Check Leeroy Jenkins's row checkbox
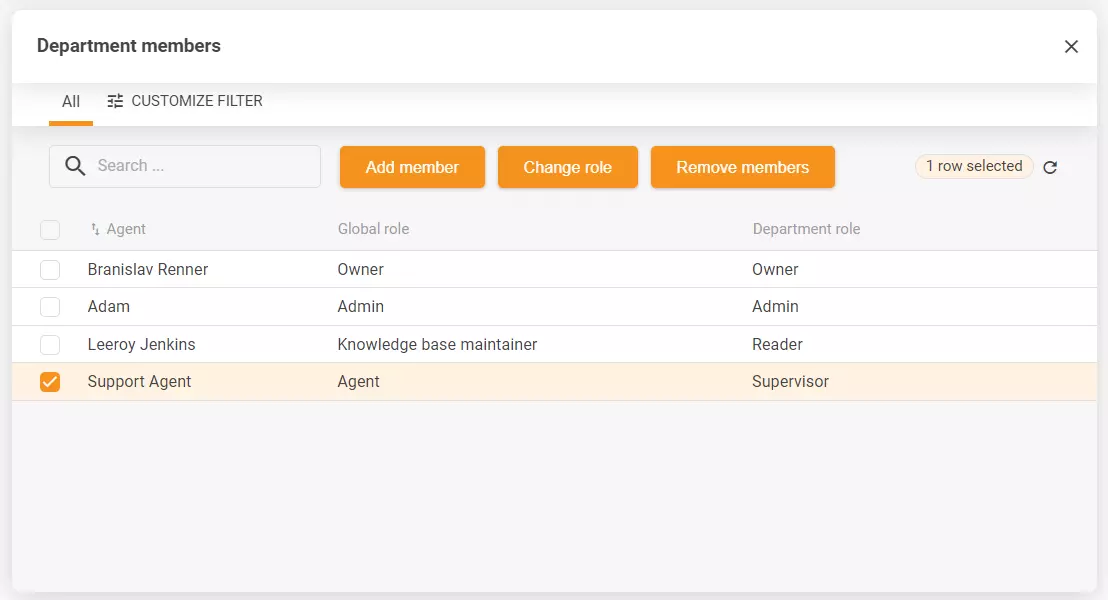The image size is (1108, 600). tap(50, 344)
